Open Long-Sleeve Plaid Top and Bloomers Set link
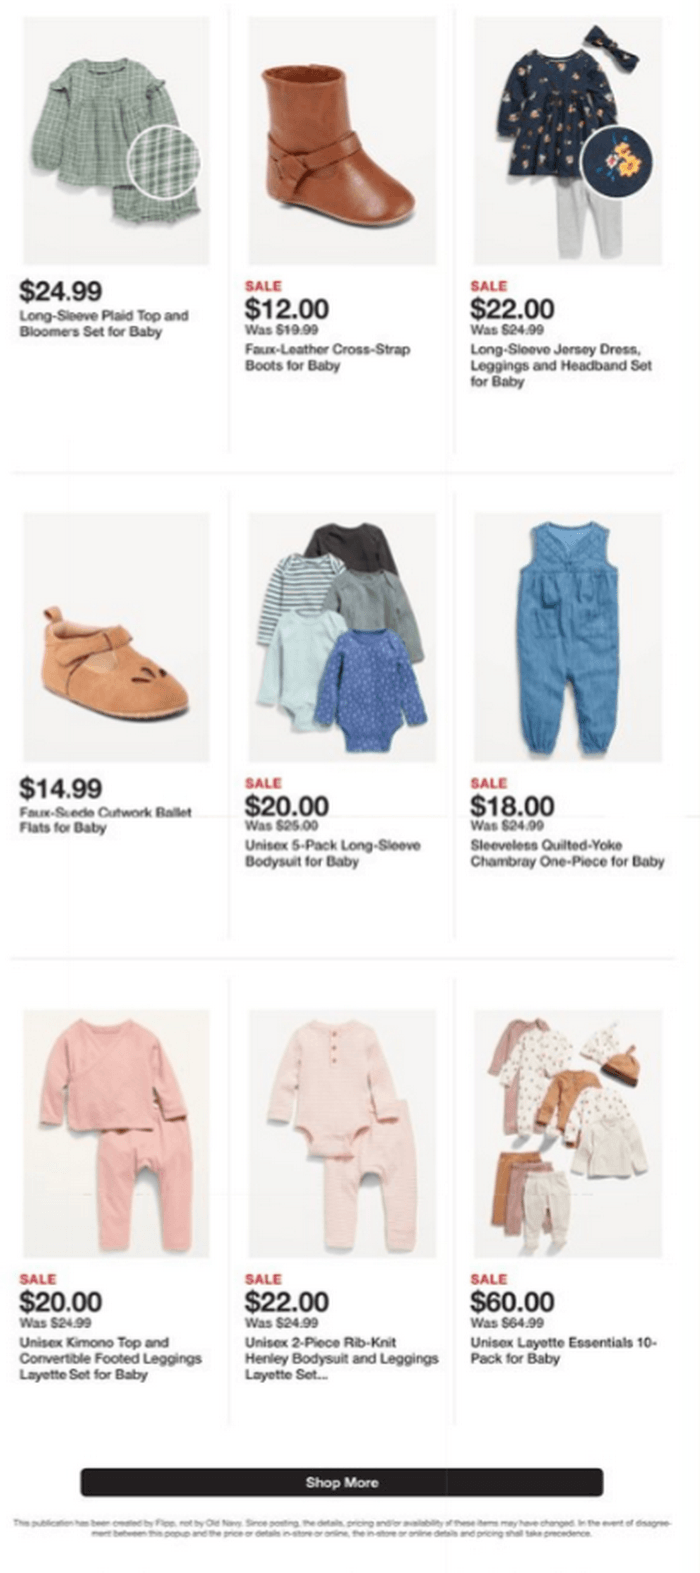This screenshot has height=1573, width=700. 104,323
